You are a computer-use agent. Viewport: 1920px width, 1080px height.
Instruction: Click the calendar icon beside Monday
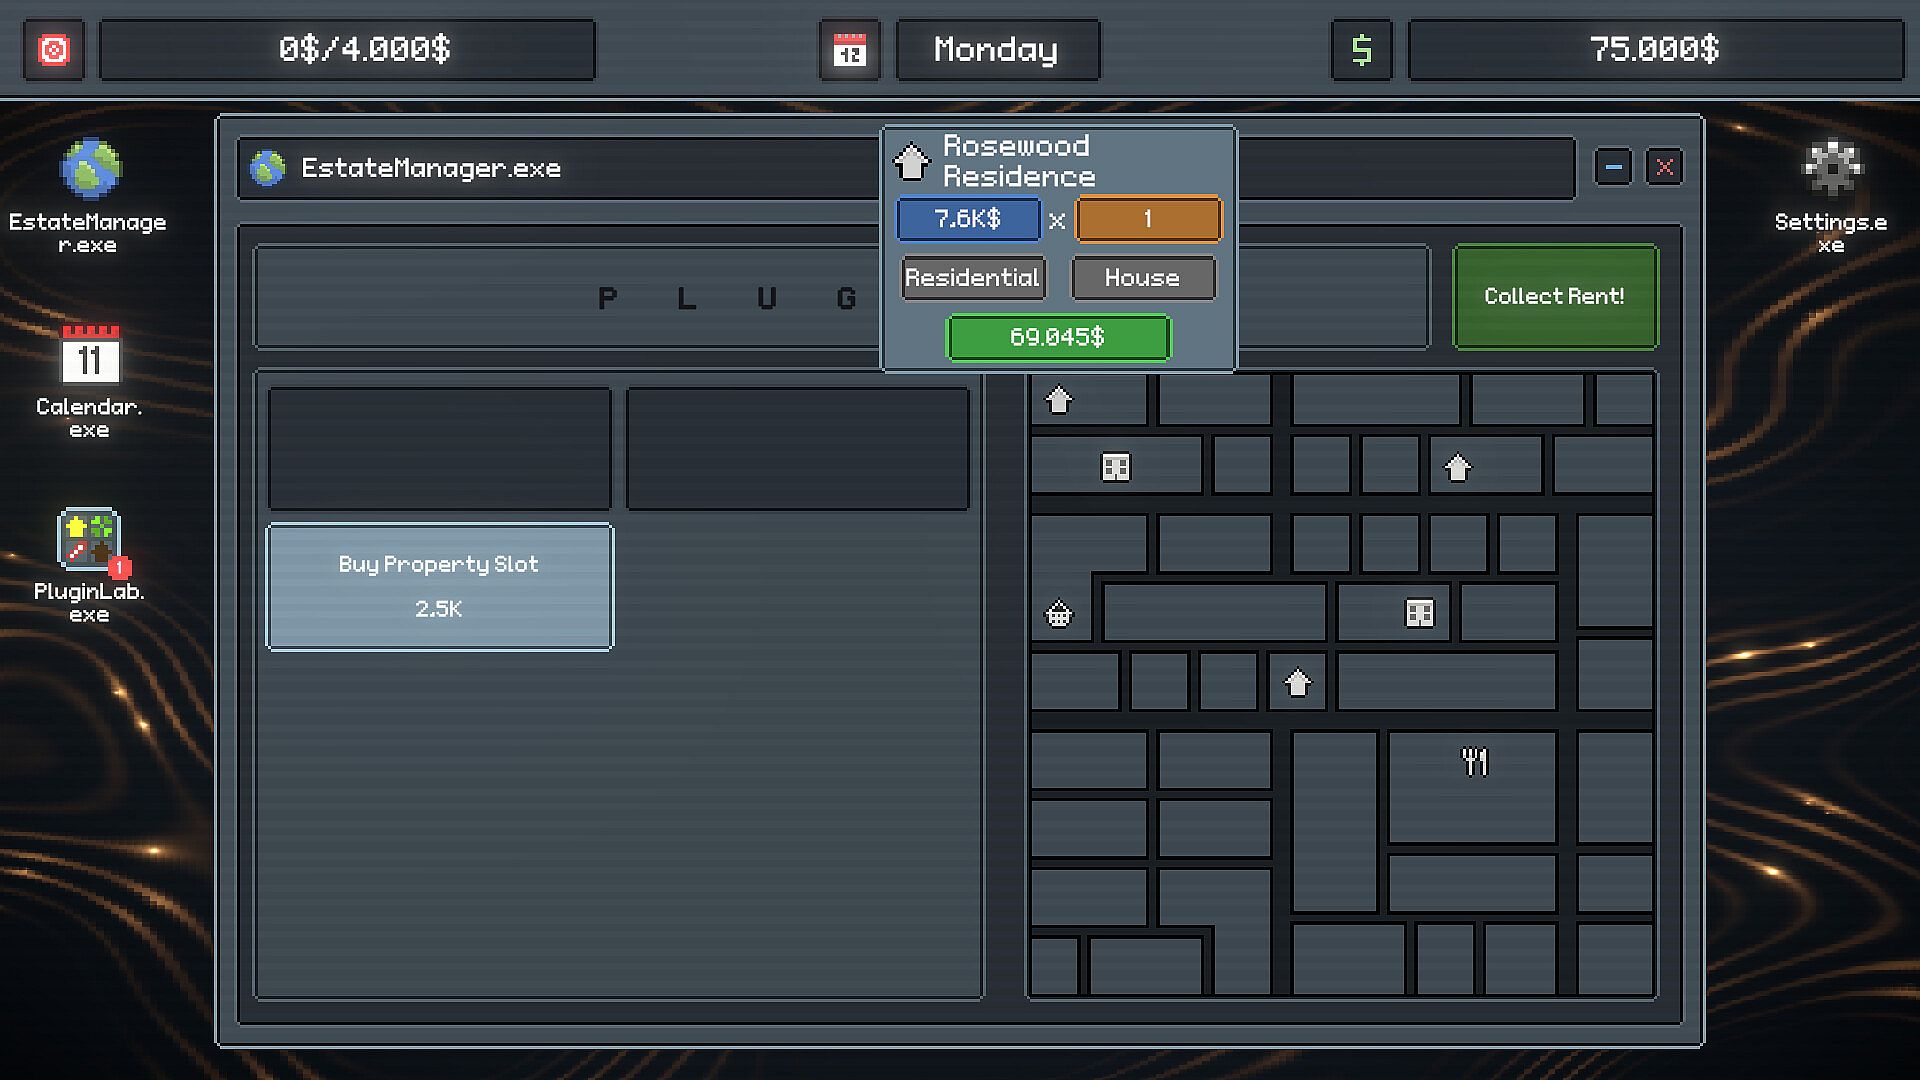[849, 49]
